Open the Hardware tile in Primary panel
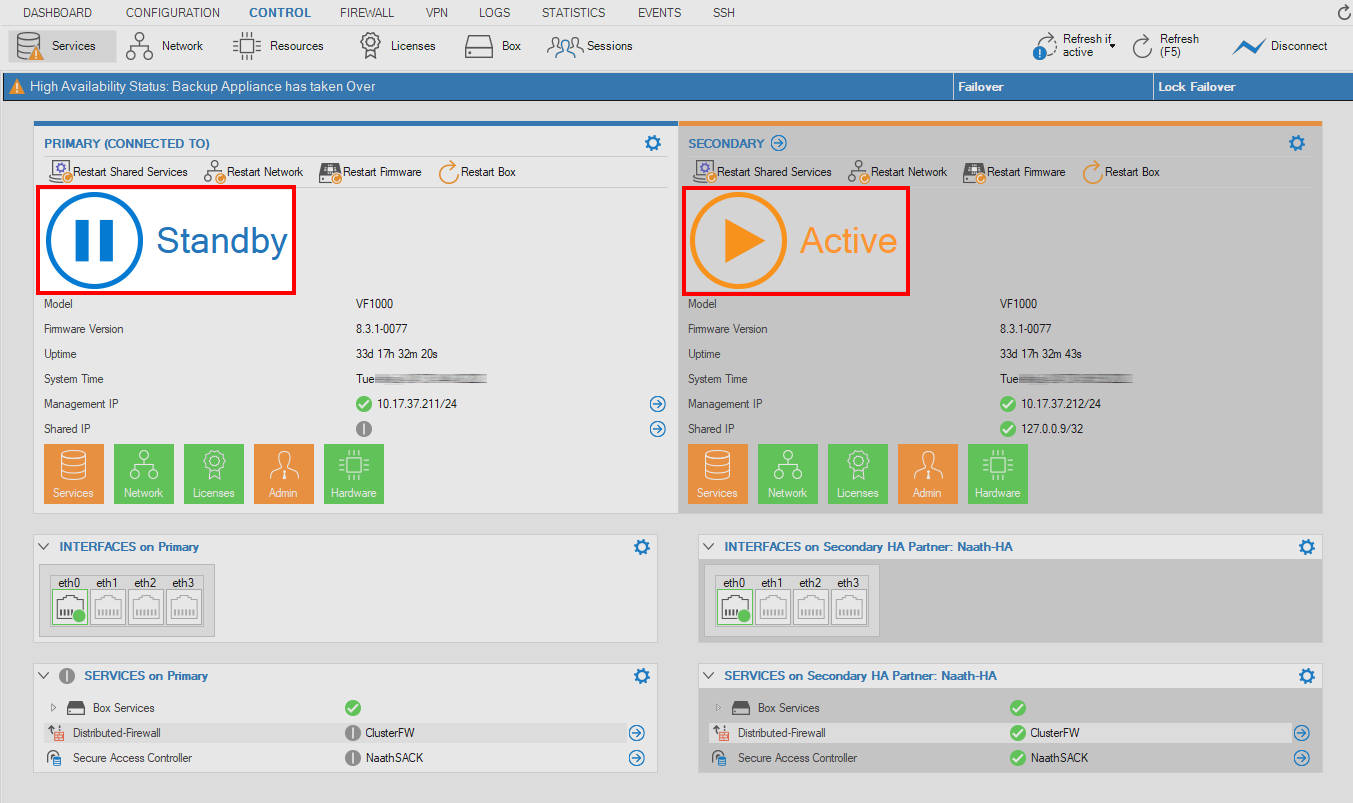This screenshot has width=1353, height=803. coord(354,473)
